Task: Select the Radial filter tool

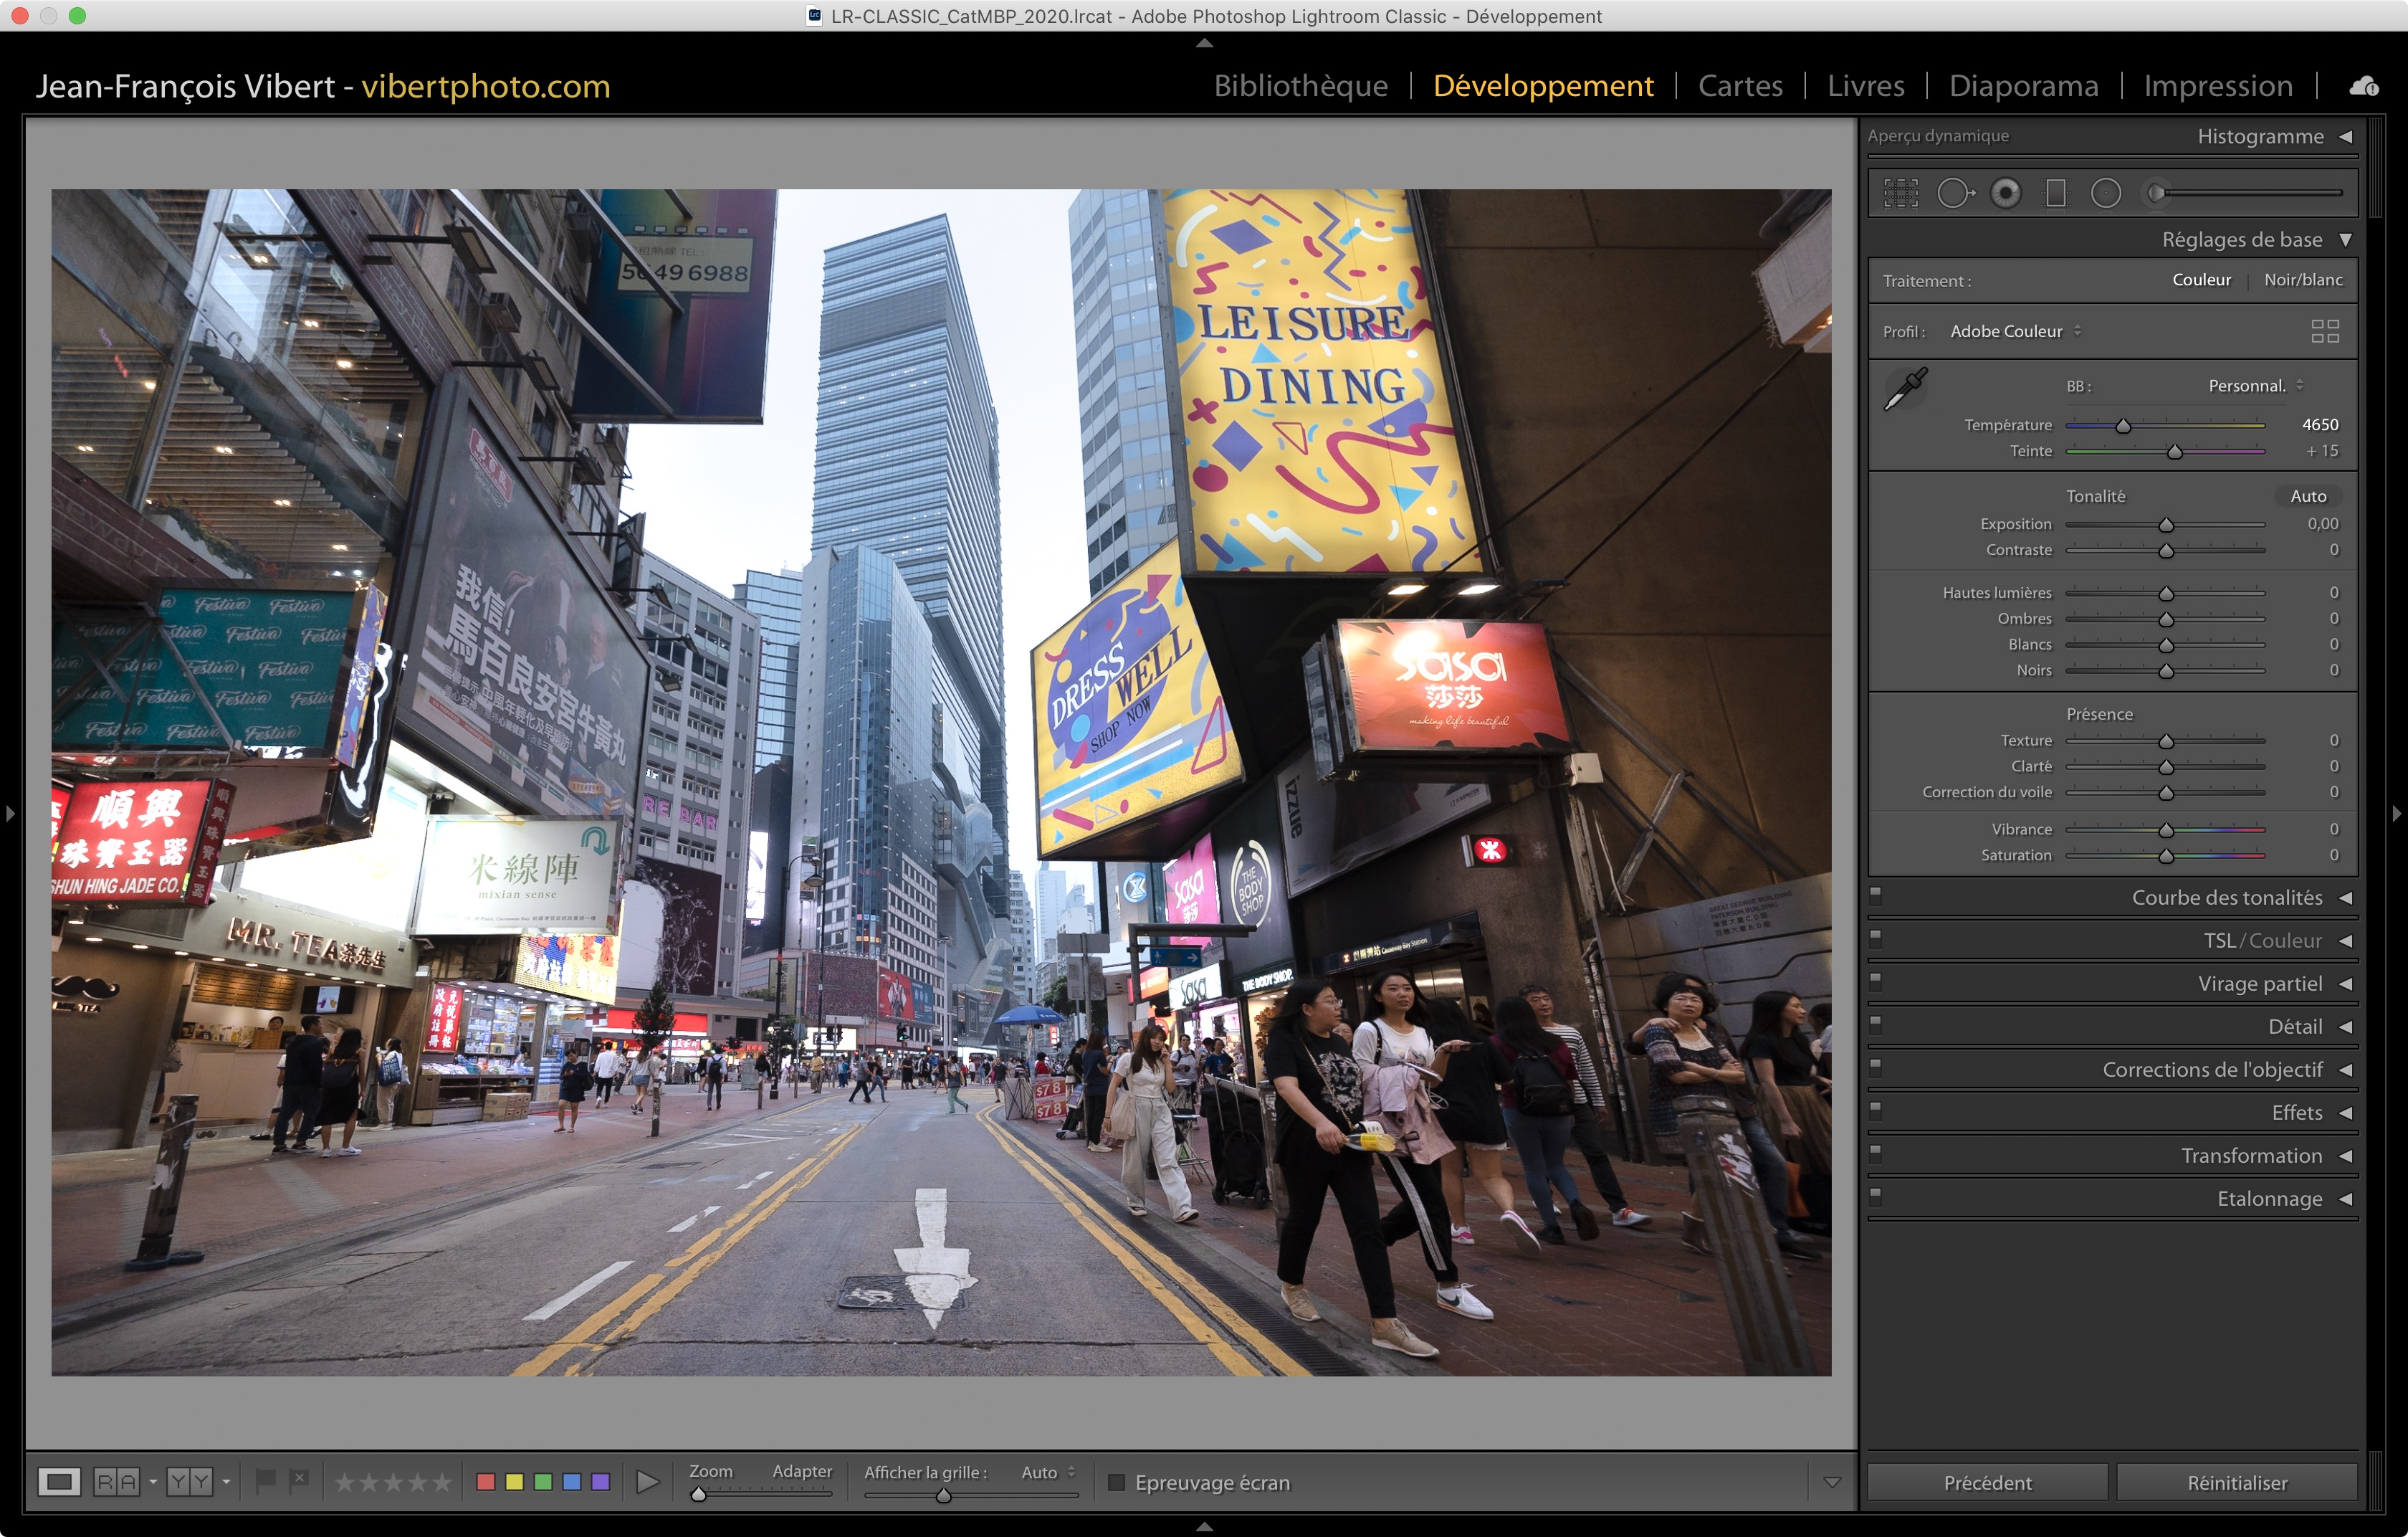Action: 2105,193
